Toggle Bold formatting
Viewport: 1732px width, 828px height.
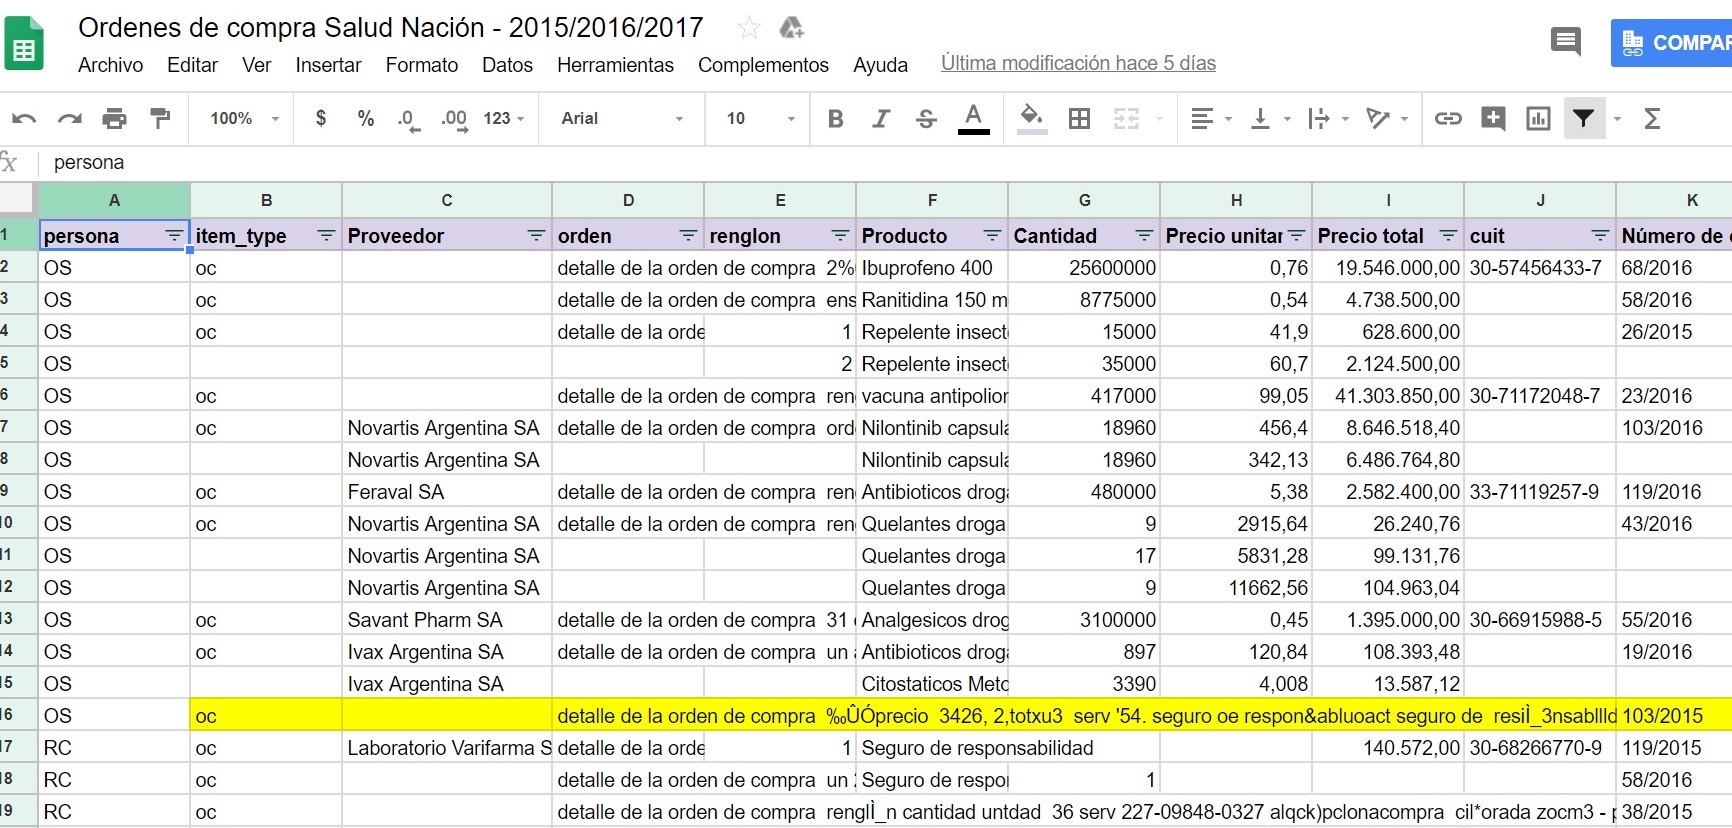pos(836,119)
